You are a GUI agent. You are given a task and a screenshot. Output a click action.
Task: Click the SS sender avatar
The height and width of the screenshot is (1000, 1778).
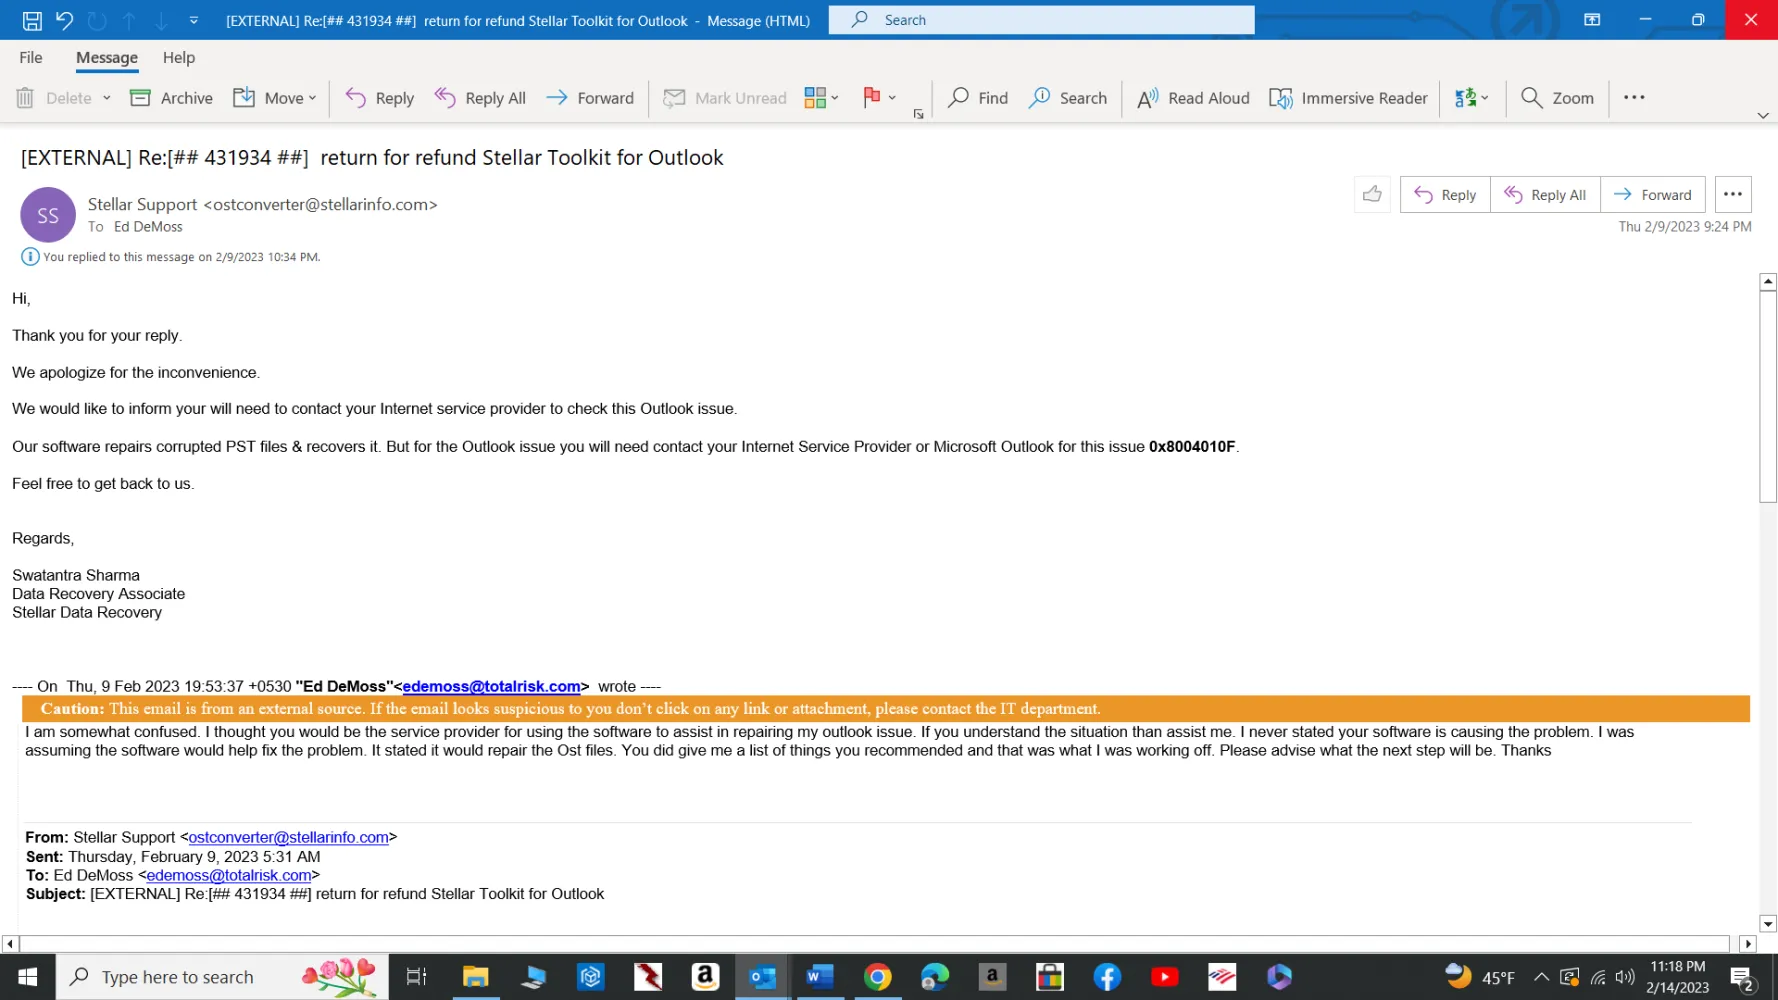pos(48,215)
